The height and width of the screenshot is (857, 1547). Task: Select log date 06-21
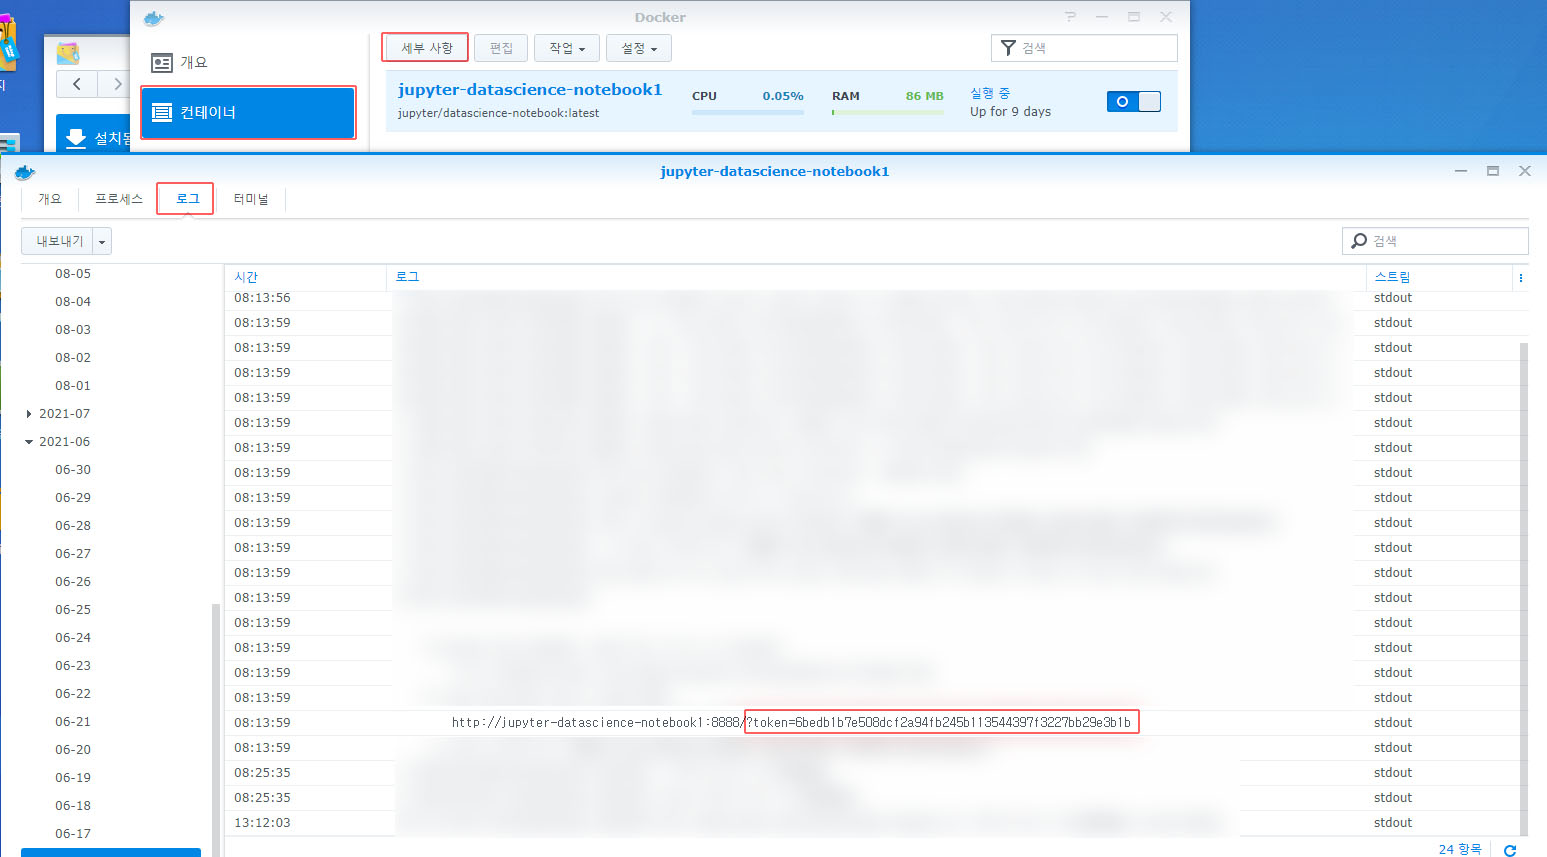pyautogui.click(x=73, y=722)
